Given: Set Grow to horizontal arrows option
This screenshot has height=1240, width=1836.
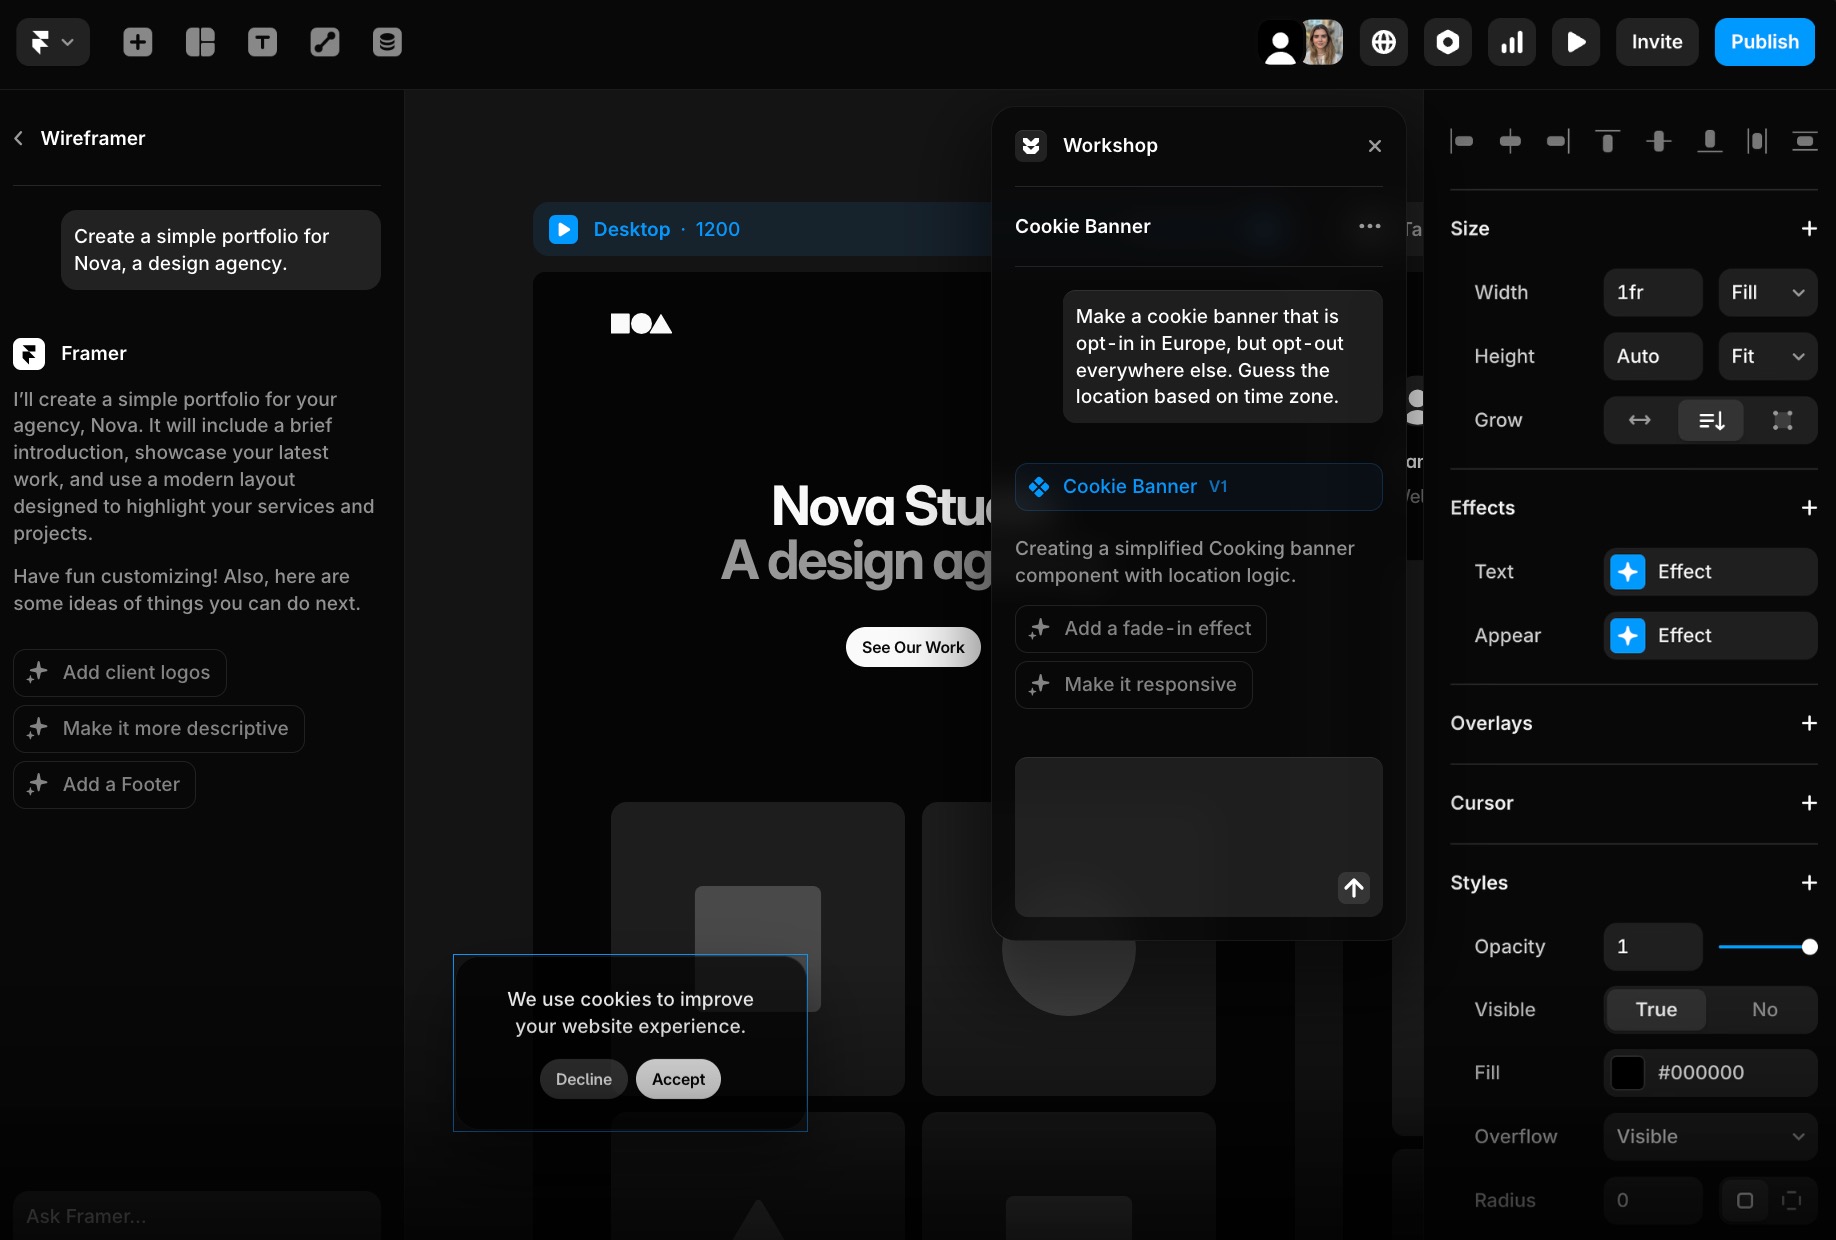Looking at the screenshot, I should [1640, 421].
